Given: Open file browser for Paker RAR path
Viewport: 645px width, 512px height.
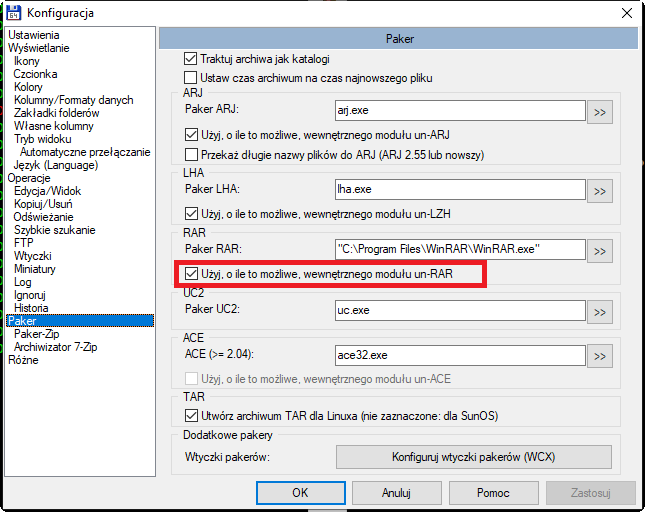Looking at the screenshot, I should (x=599, y=251).
